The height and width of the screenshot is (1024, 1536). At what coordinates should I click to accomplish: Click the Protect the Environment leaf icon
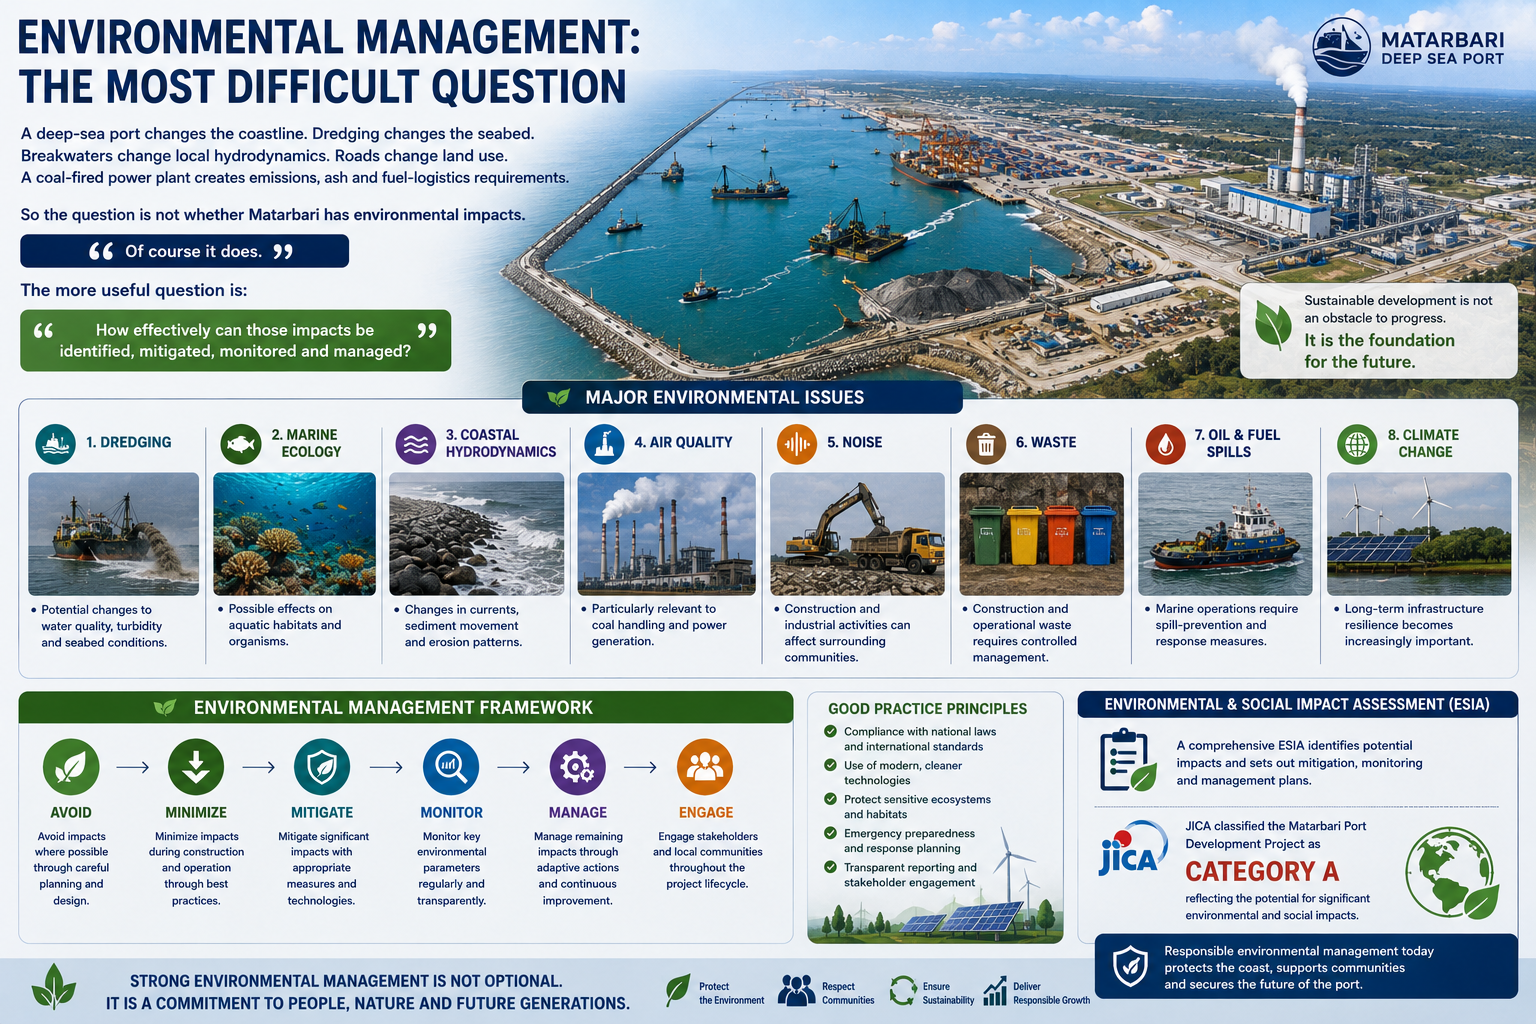(x=678, y=990)
